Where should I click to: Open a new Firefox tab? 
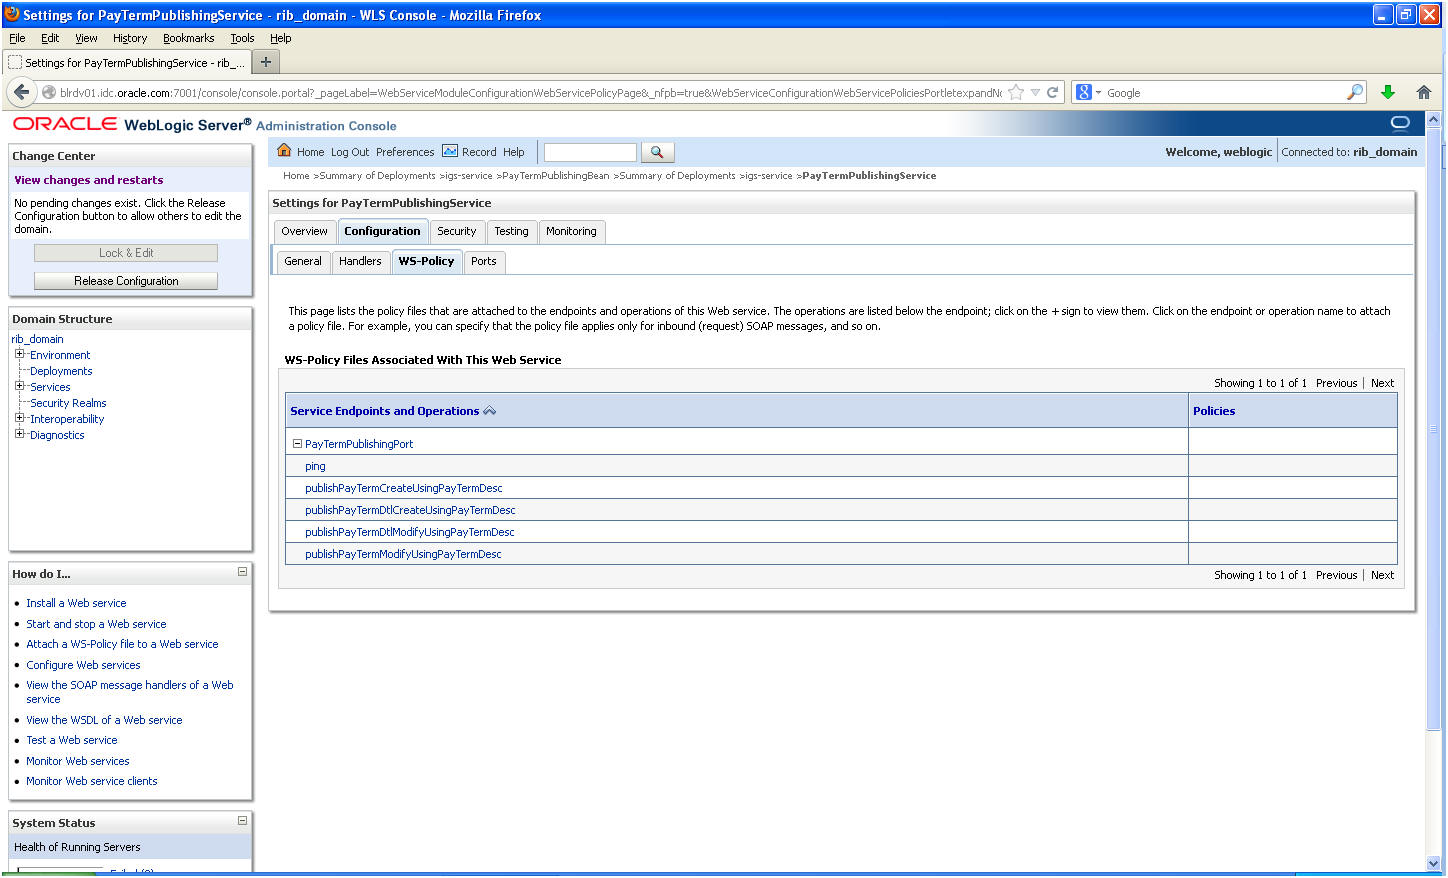[x=266, y=62]
